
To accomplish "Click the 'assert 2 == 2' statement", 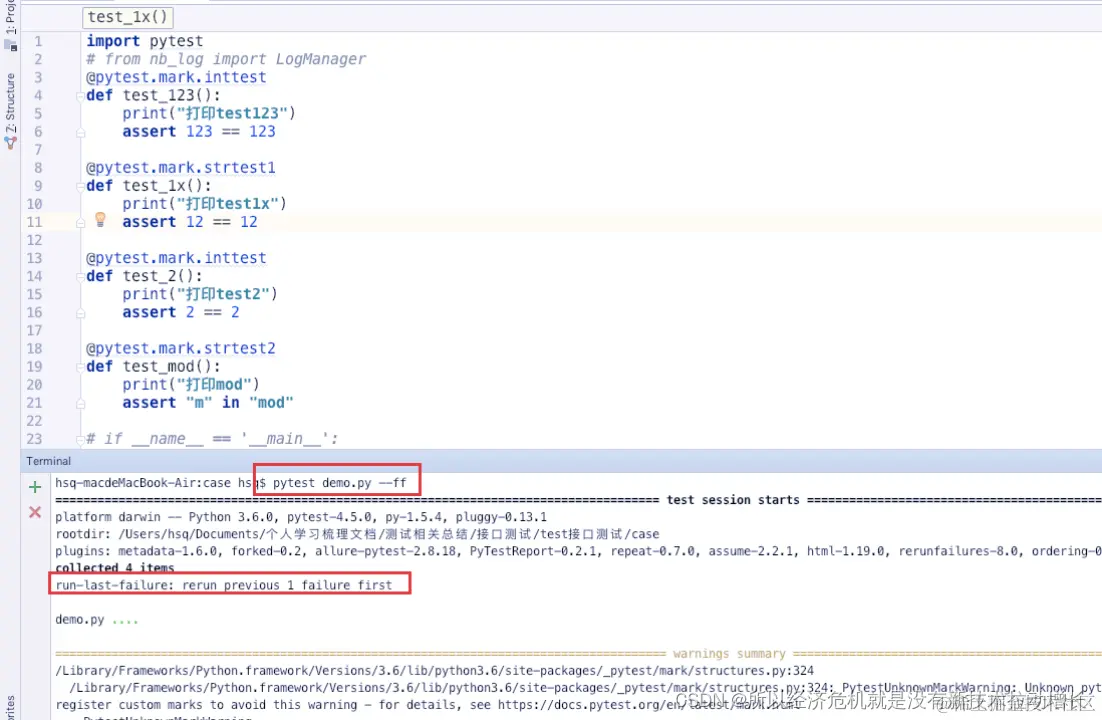I will [x=181, y=312].
